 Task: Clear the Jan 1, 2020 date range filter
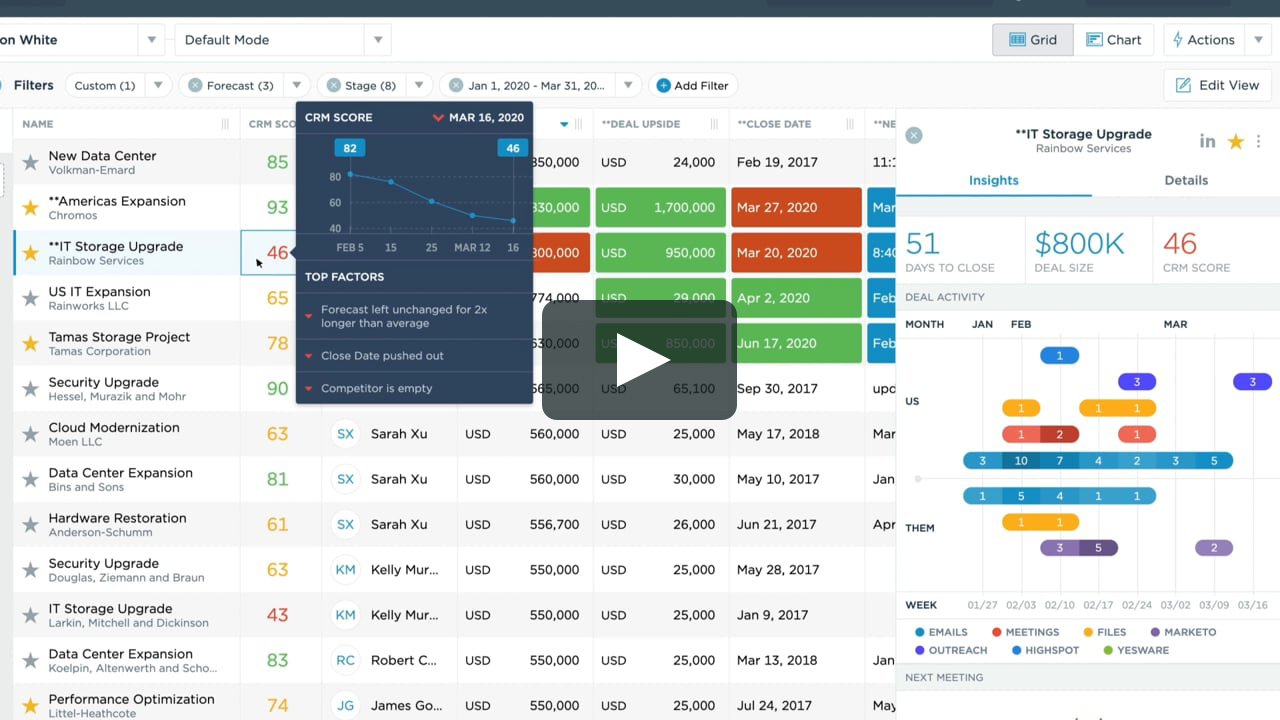click(456, 86)
